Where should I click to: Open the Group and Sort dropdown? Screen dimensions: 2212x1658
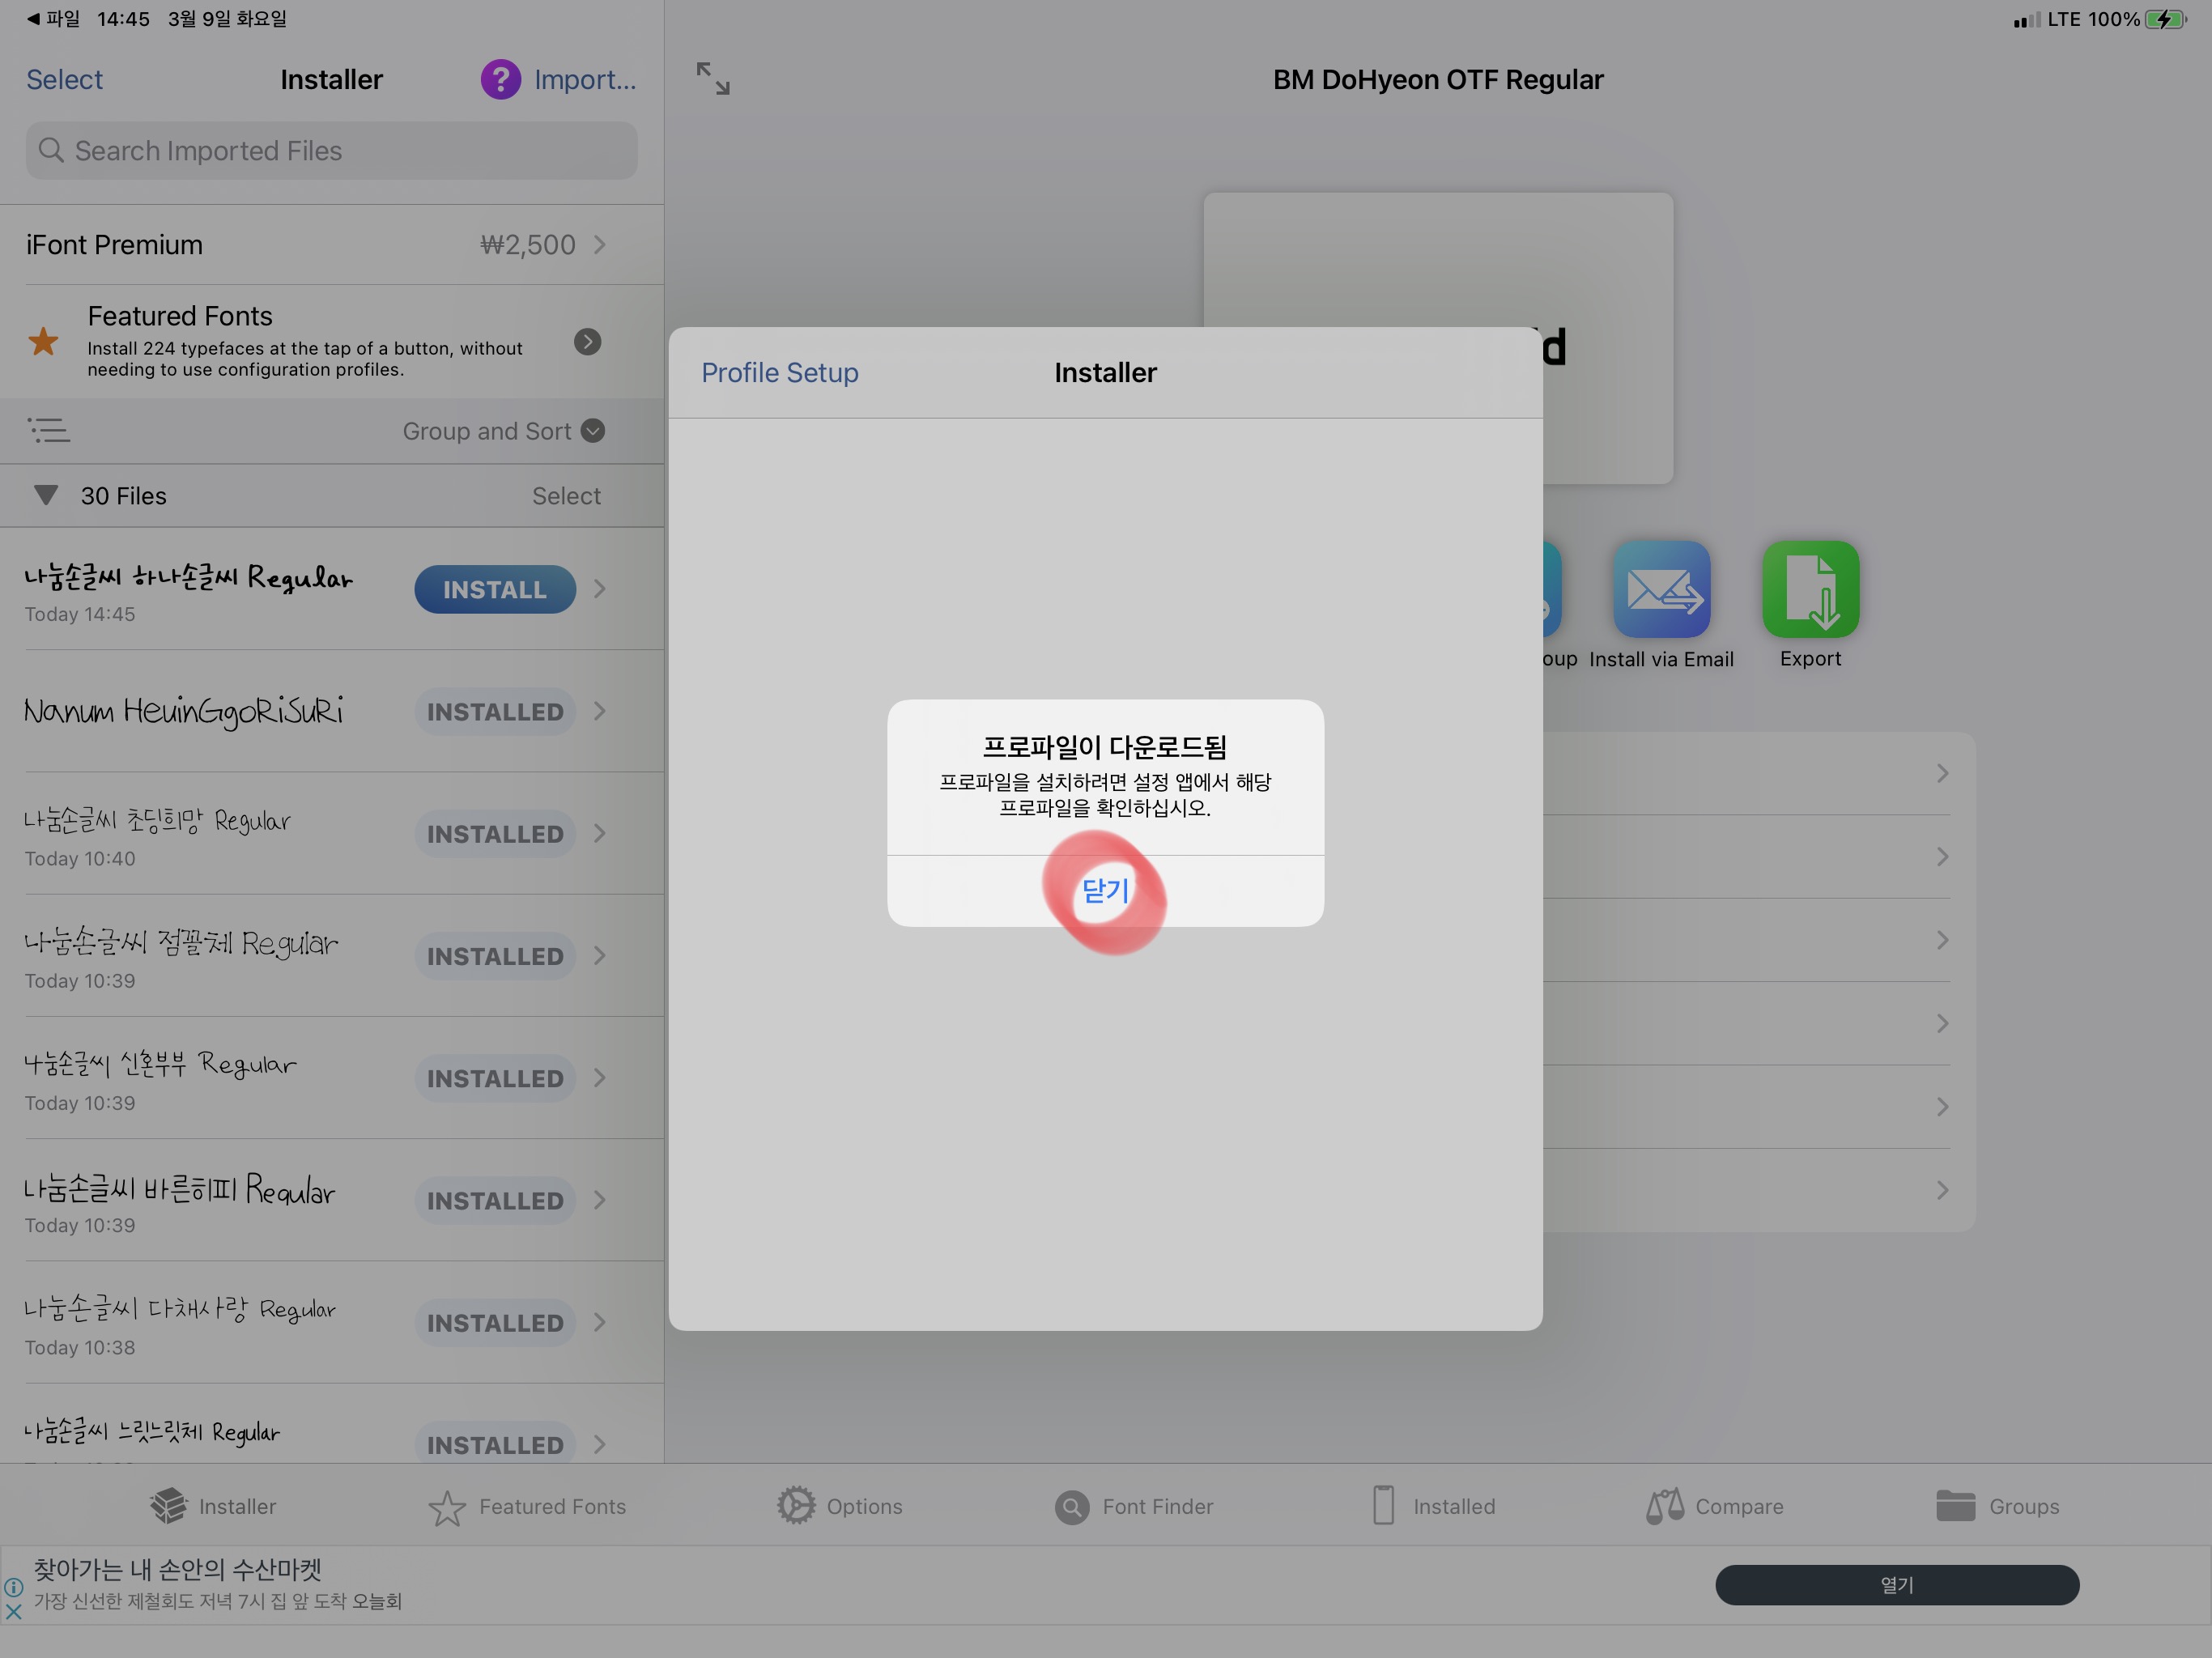503,431
